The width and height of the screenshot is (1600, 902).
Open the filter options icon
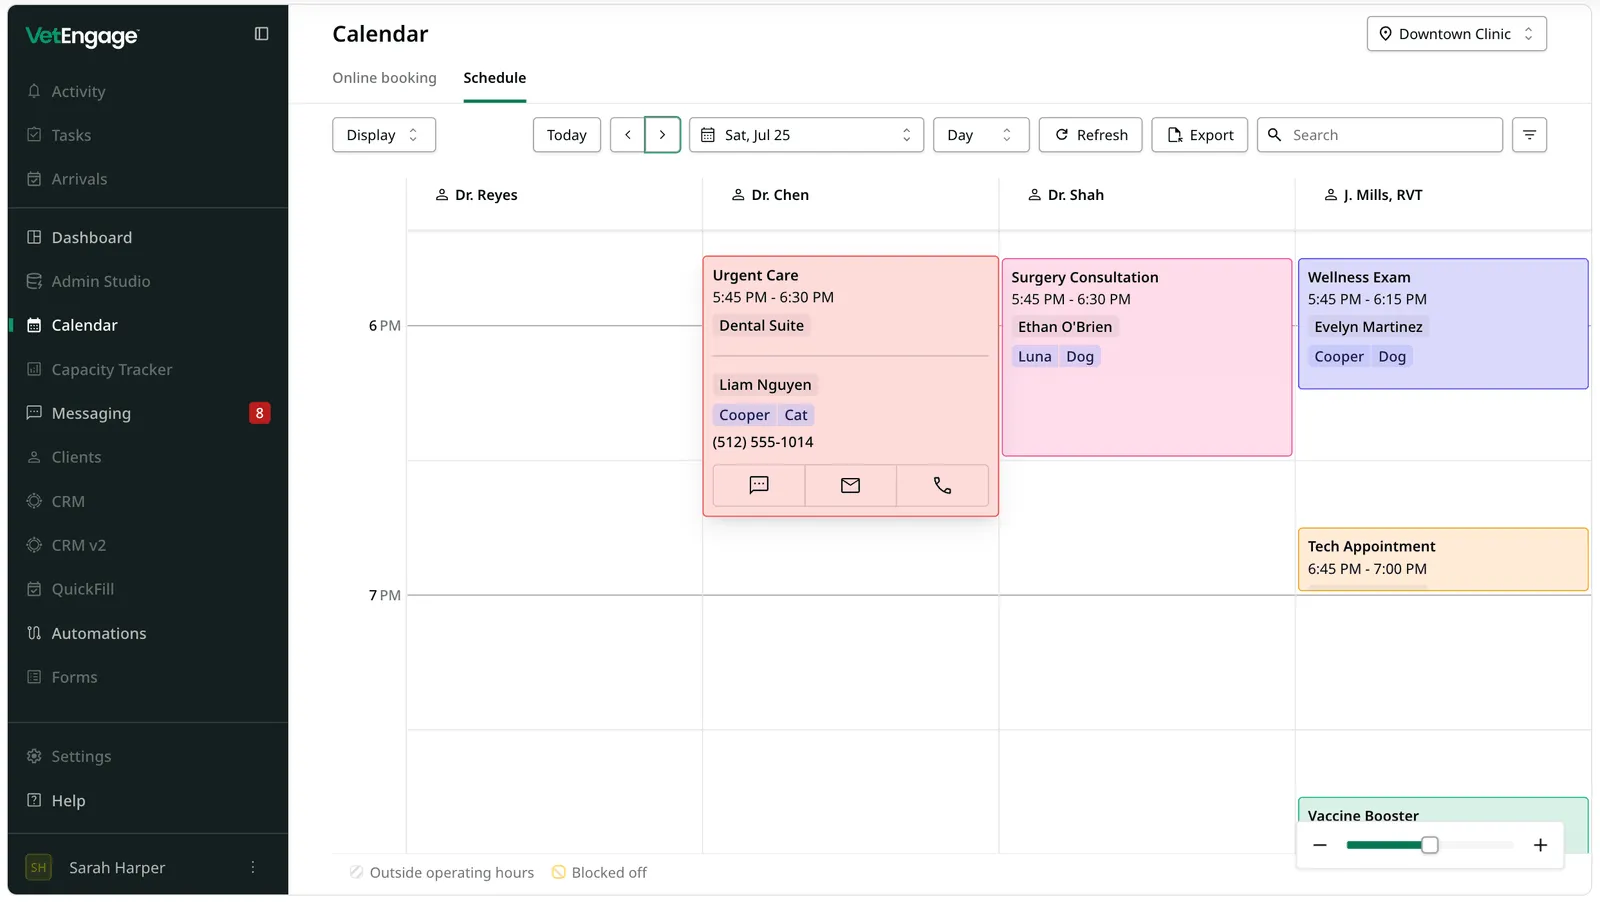(1529, 135)
